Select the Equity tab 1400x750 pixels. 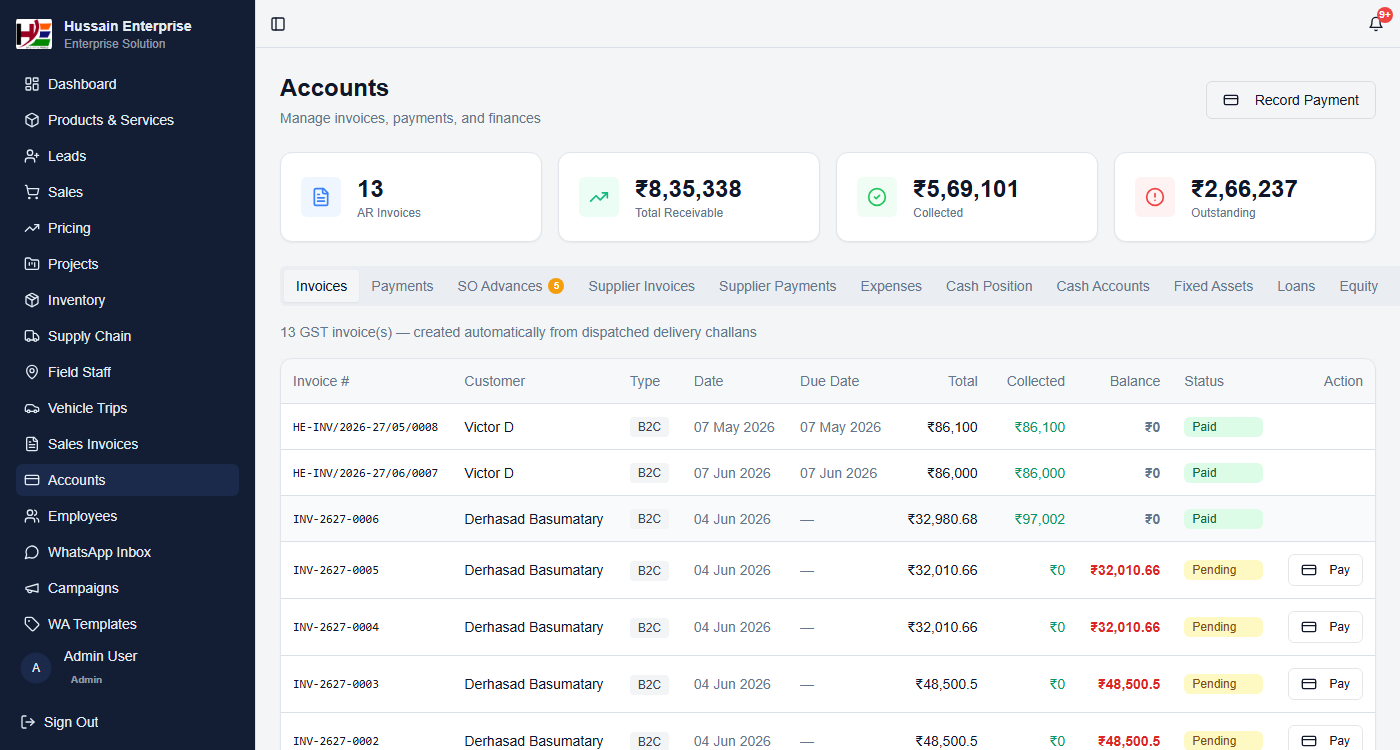click(x=1358, y=286)
